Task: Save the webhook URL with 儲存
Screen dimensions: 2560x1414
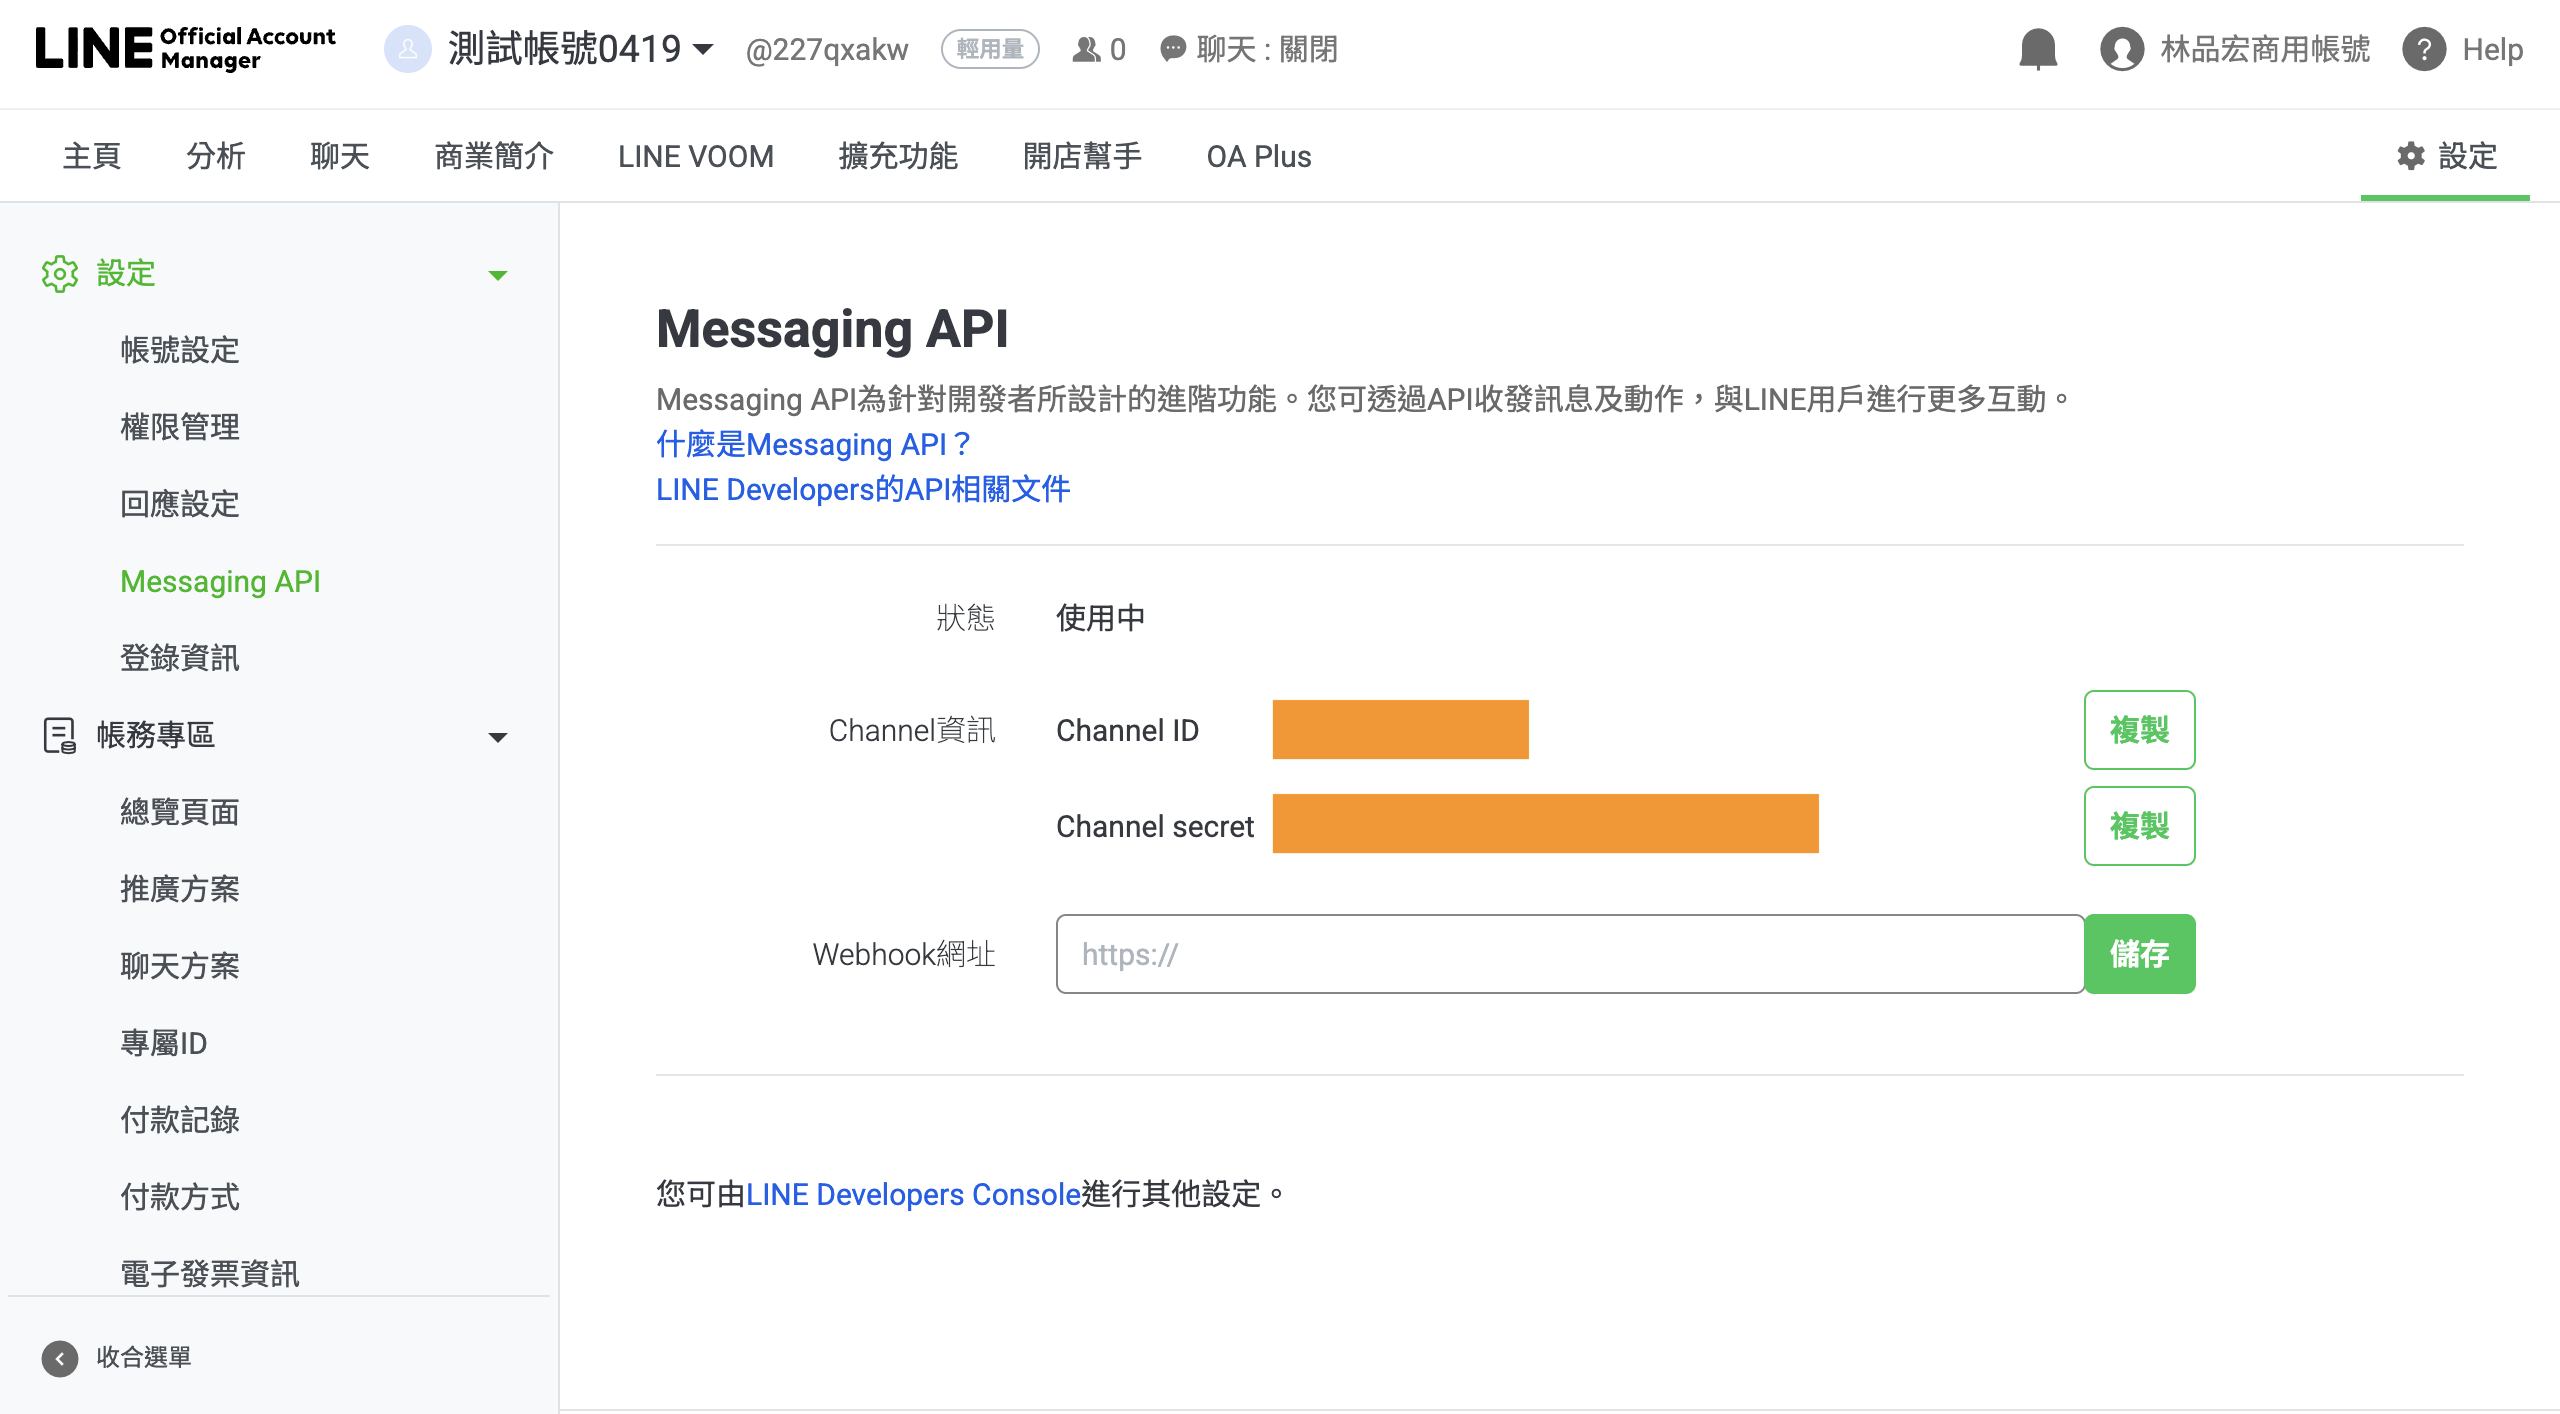Action: tap(2140, 954)
